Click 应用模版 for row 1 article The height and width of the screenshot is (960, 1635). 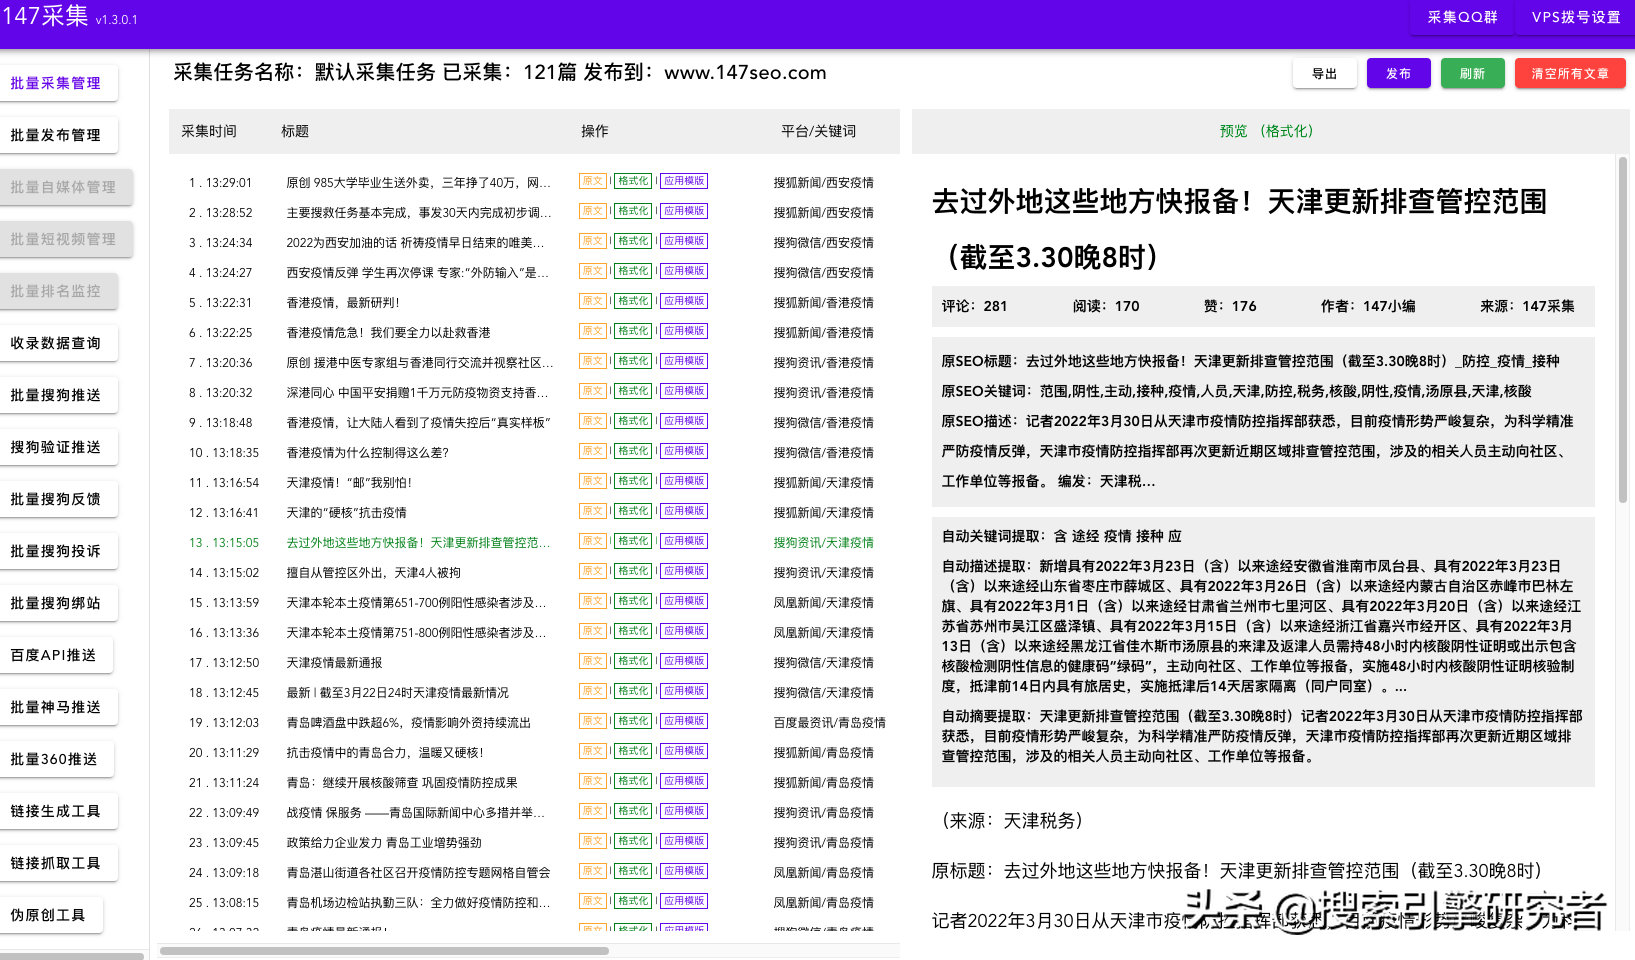[684, 181]
